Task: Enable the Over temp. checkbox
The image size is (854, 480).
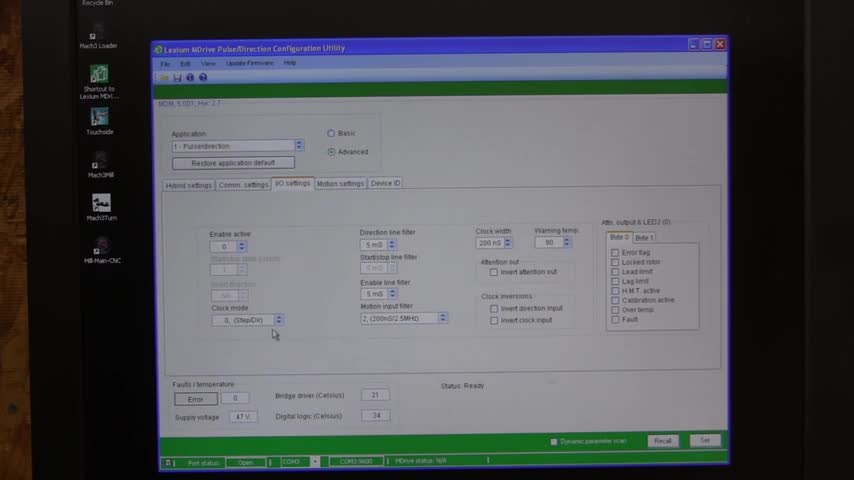Action: (x=615, y=310)
